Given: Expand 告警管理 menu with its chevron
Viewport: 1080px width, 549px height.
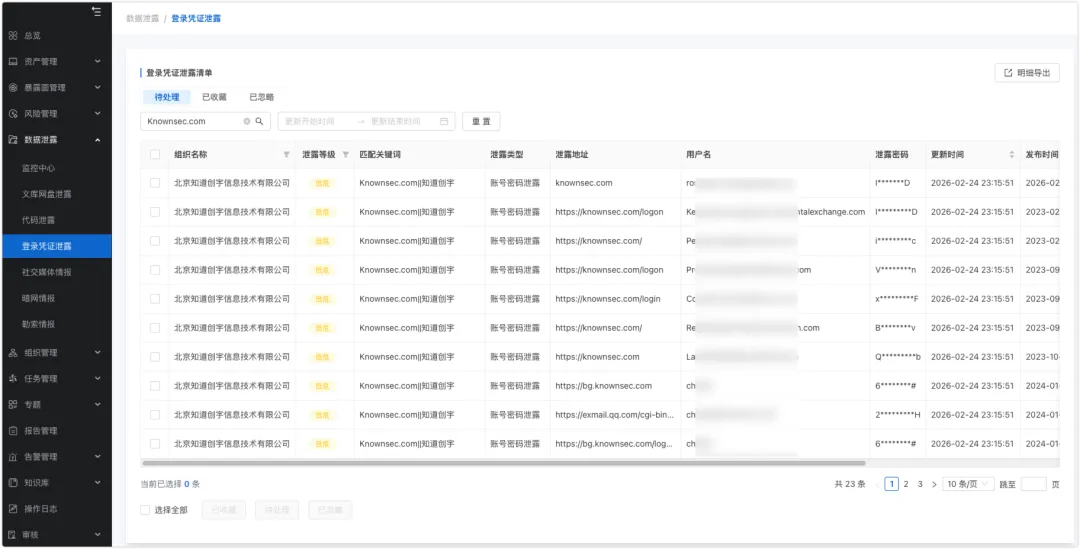Looking at the screenshot, I should [x=97, y=457].
